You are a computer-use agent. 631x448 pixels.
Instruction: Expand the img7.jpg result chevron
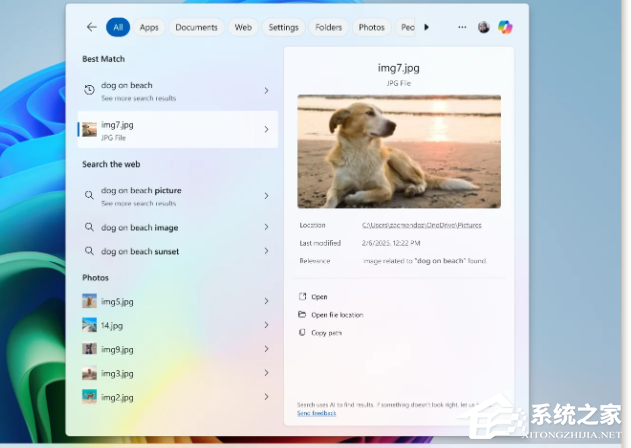pyautogui.click(x=266, y=129)
